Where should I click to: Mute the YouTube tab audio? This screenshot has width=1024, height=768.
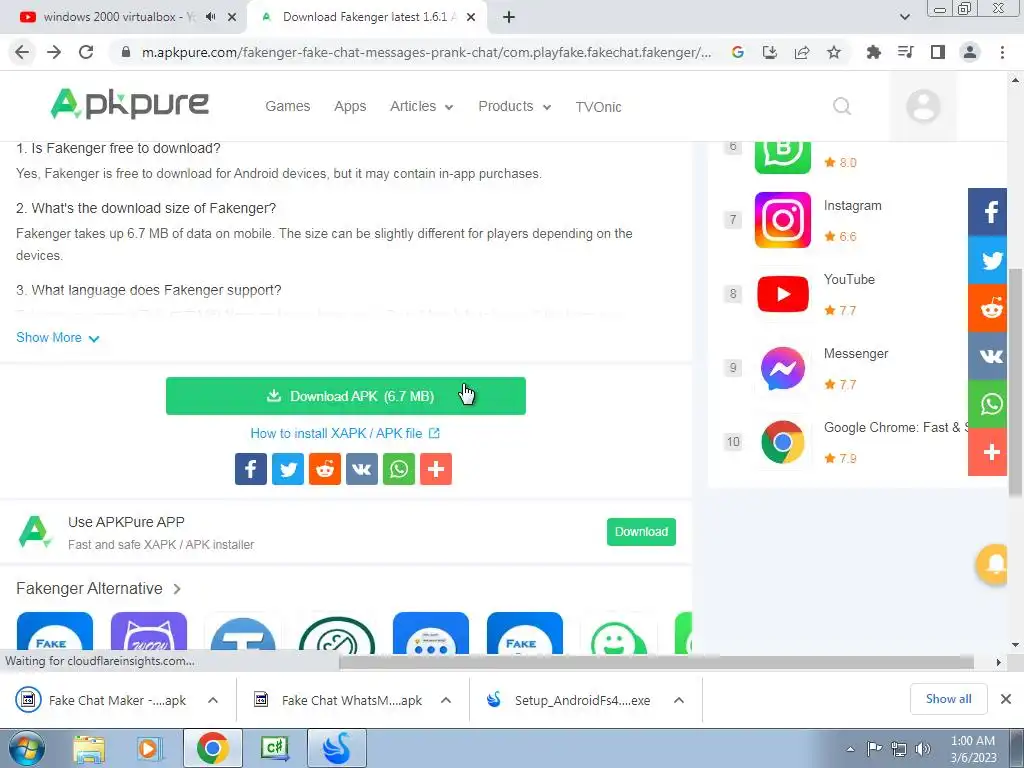click(x=210, y=17)
